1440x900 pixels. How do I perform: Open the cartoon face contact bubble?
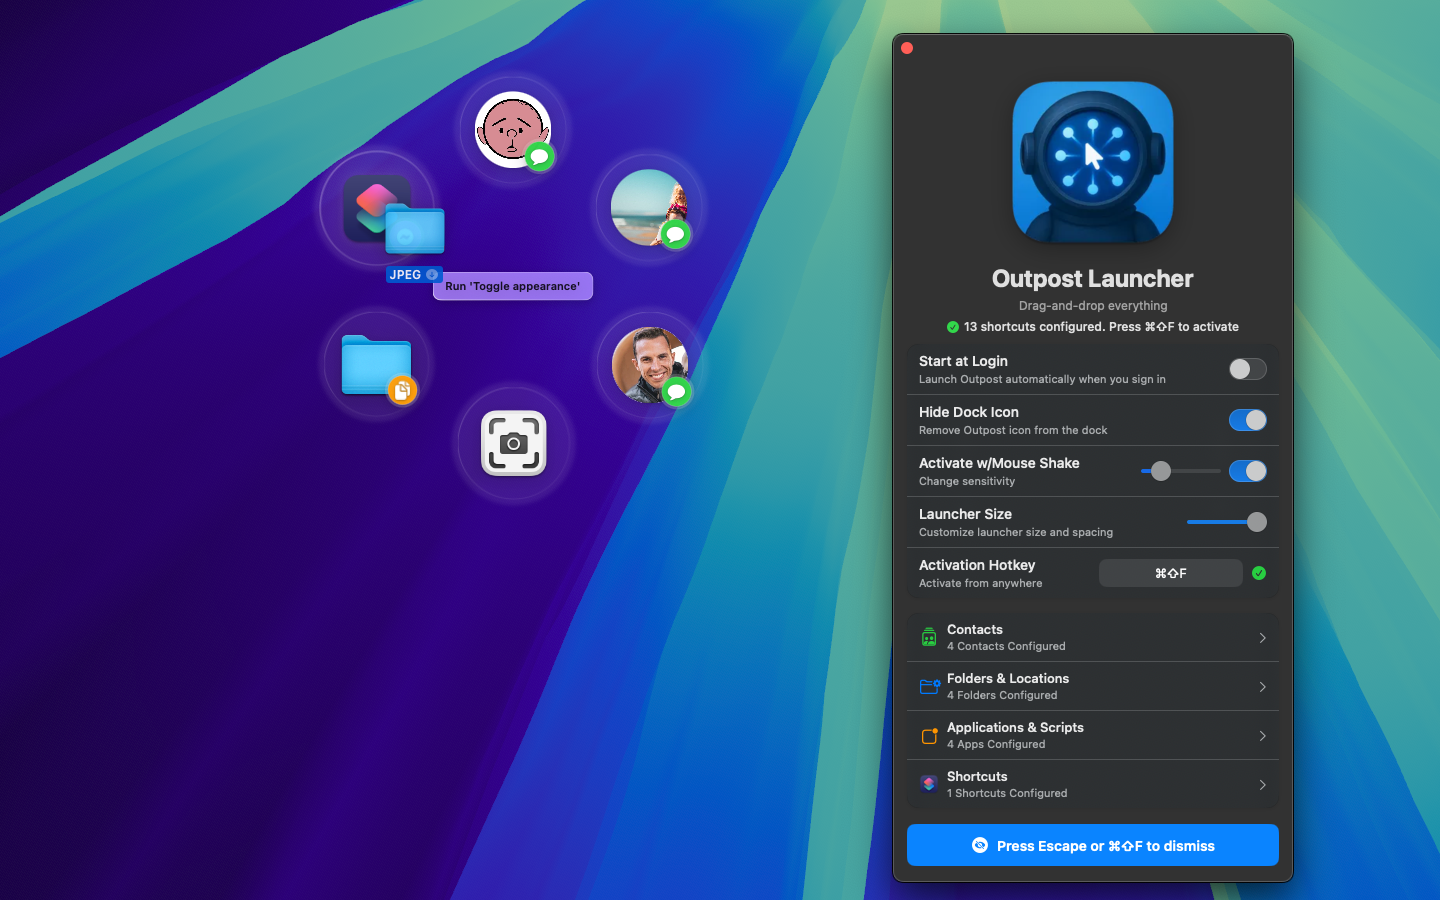click(513, 130)
